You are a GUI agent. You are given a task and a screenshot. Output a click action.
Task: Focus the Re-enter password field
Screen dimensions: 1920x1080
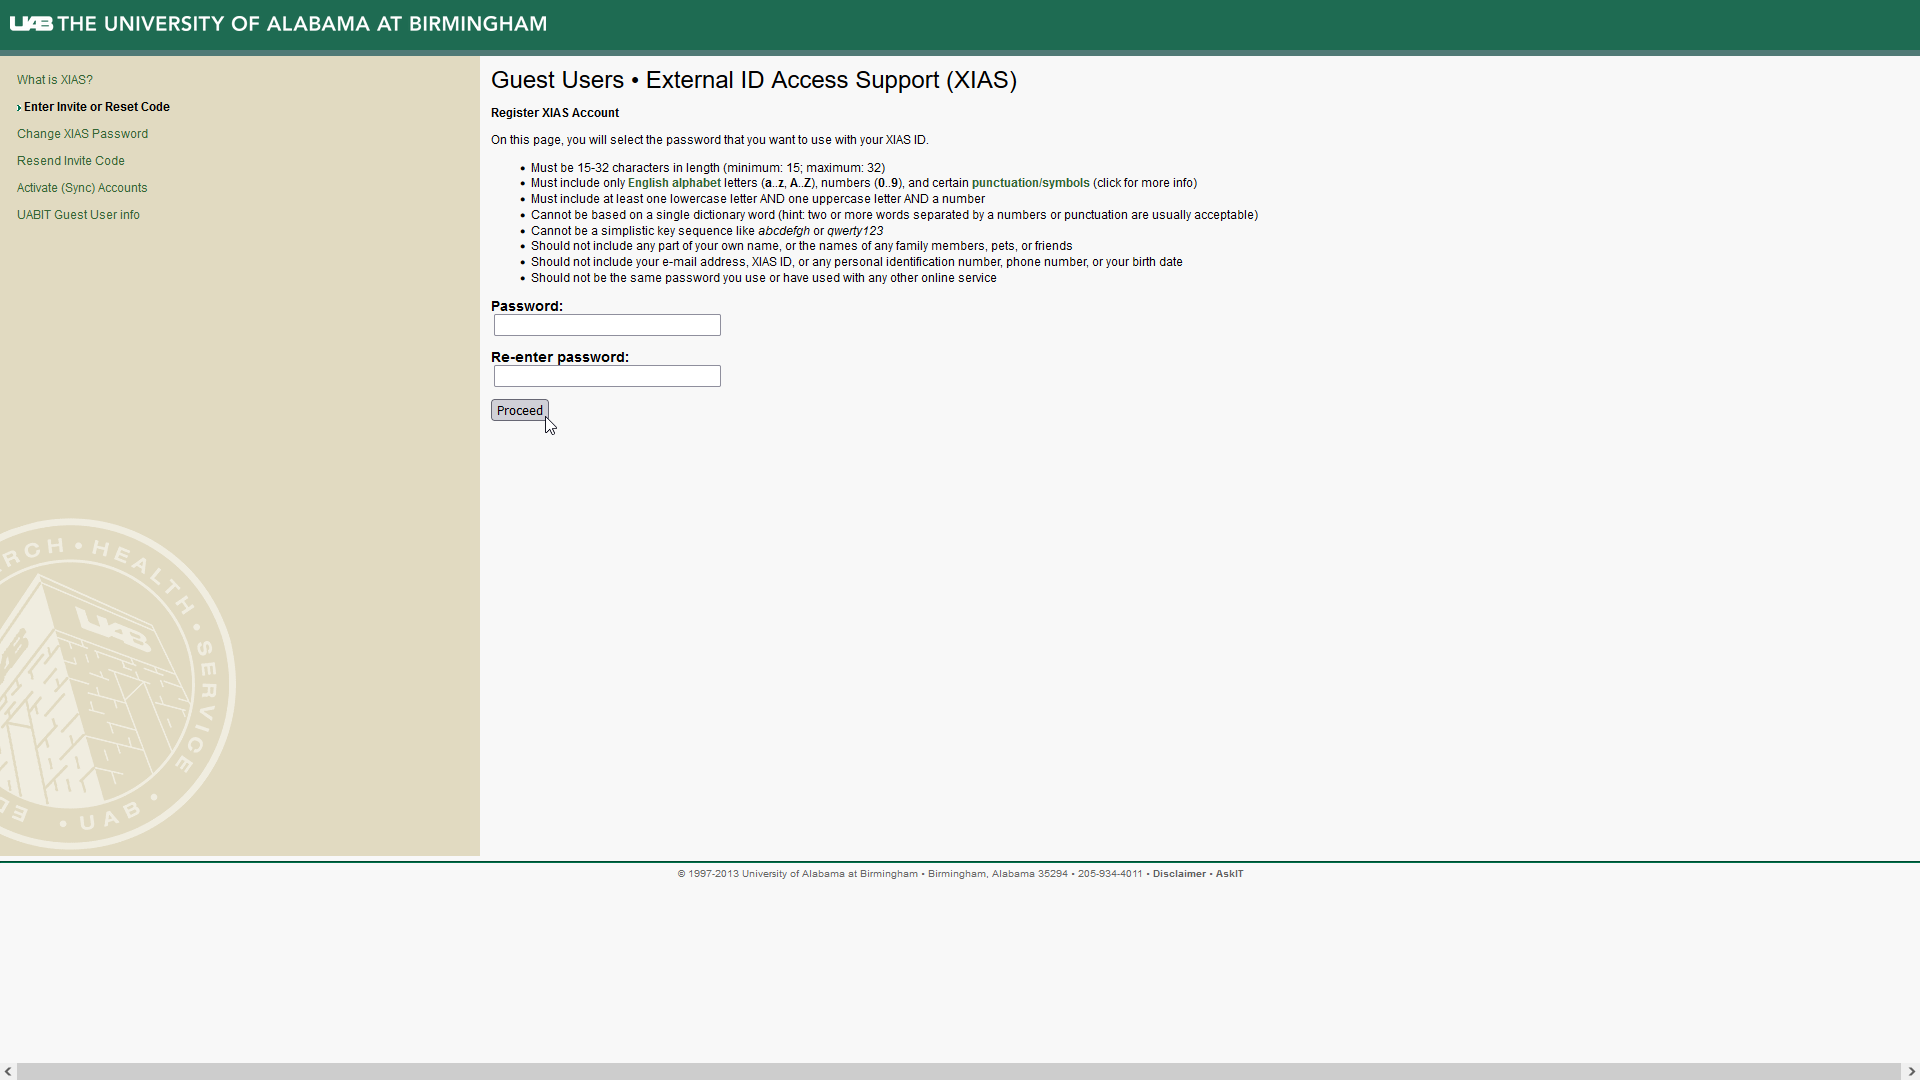tap(607, 376)
